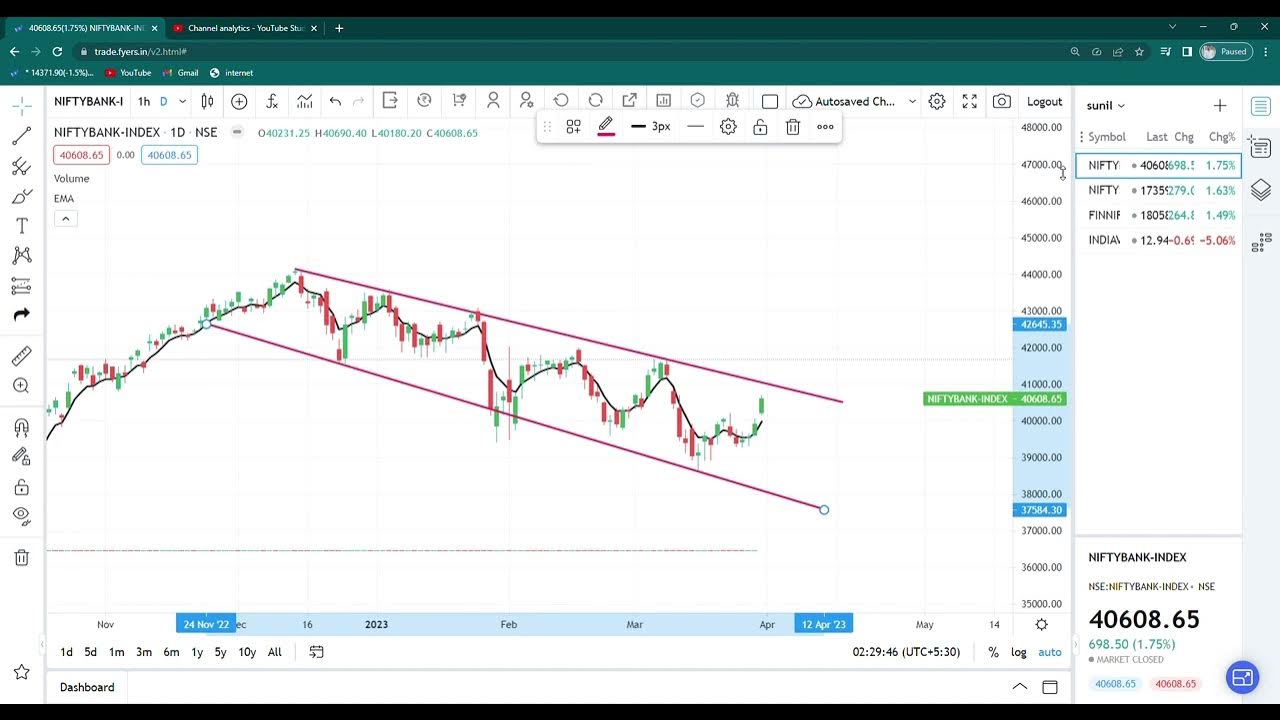The image size is (1280, 720).
Task: Lock the selected channel drawing
Action: [x=761, y=127]
